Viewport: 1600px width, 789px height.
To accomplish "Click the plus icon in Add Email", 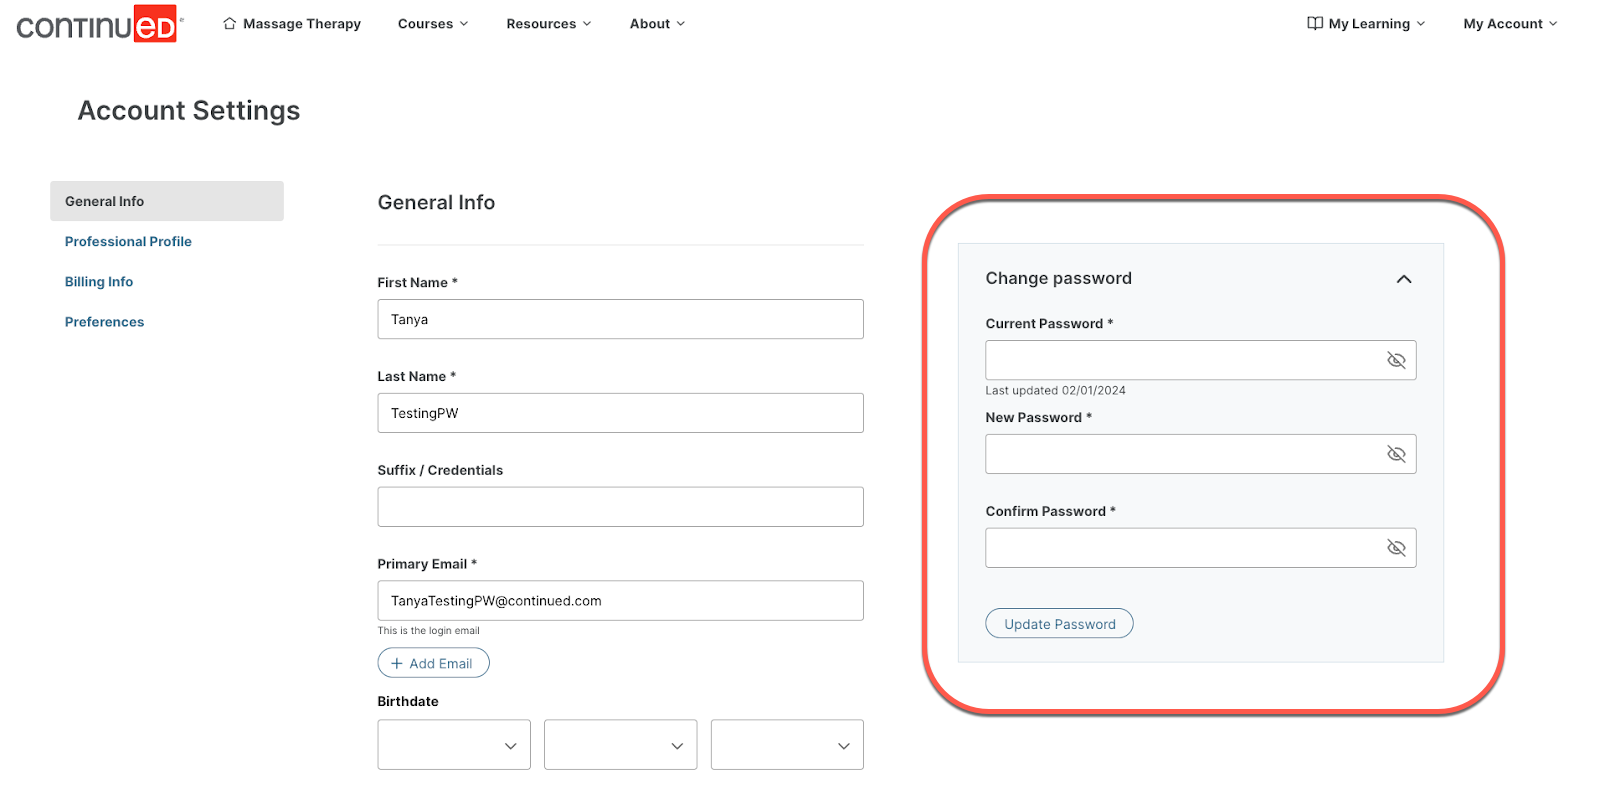I will click(397, 663).
